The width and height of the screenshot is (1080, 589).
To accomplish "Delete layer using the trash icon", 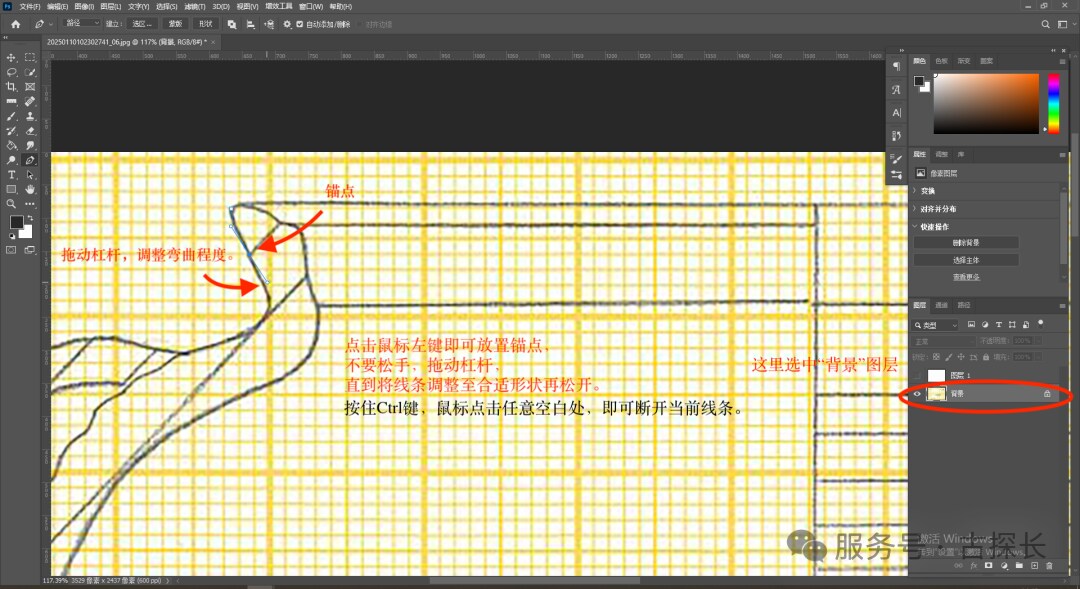I will (1050, 566).
